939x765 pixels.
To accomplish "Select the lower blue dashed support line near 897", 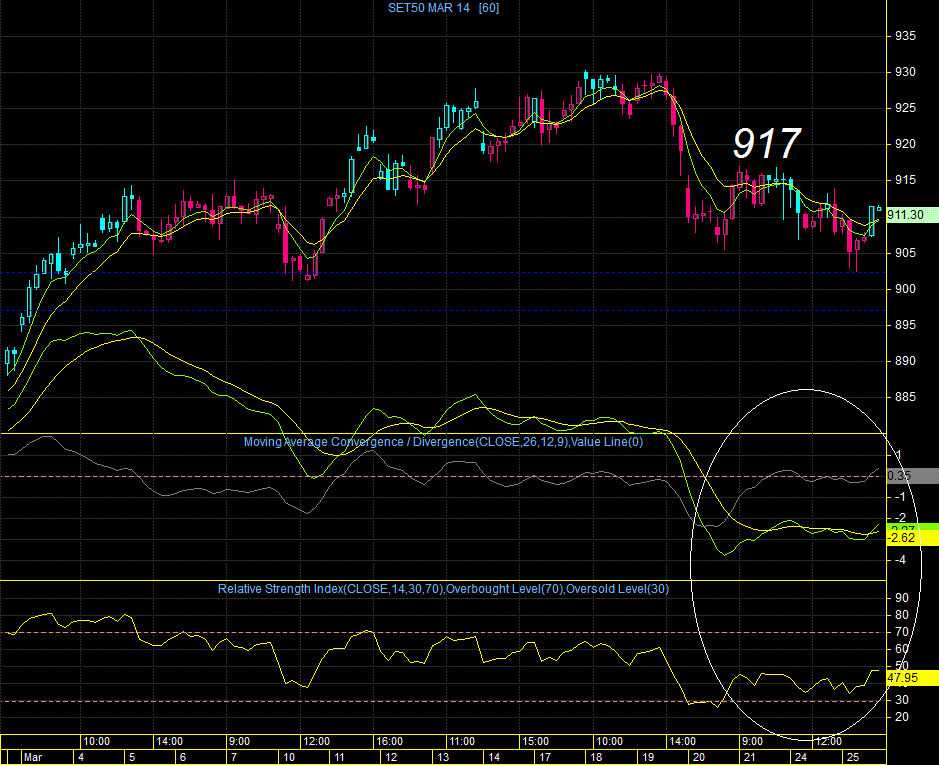I will click(x=443, y=310).
